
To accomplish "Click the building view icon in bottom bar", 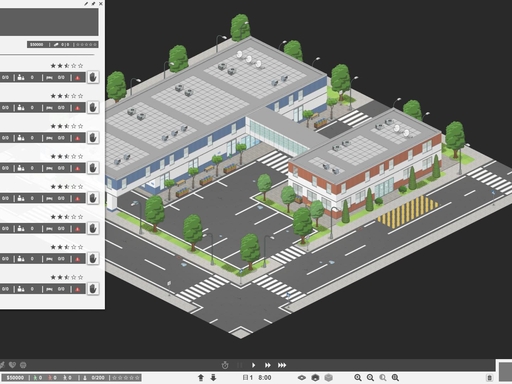I will (315, 378).
